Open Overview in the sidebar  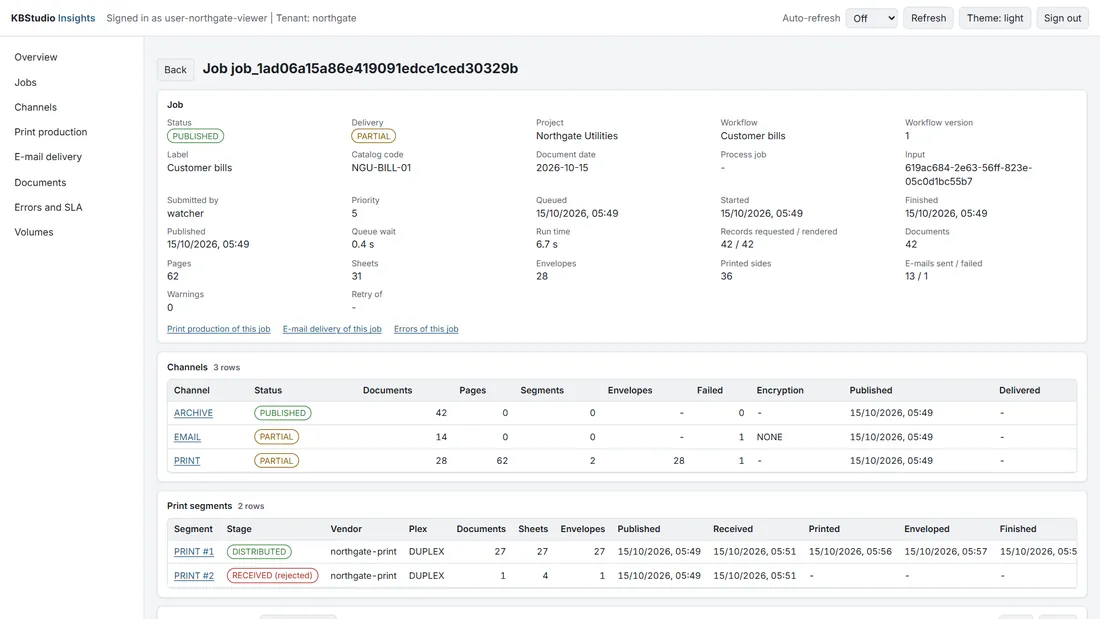point(36,57)
